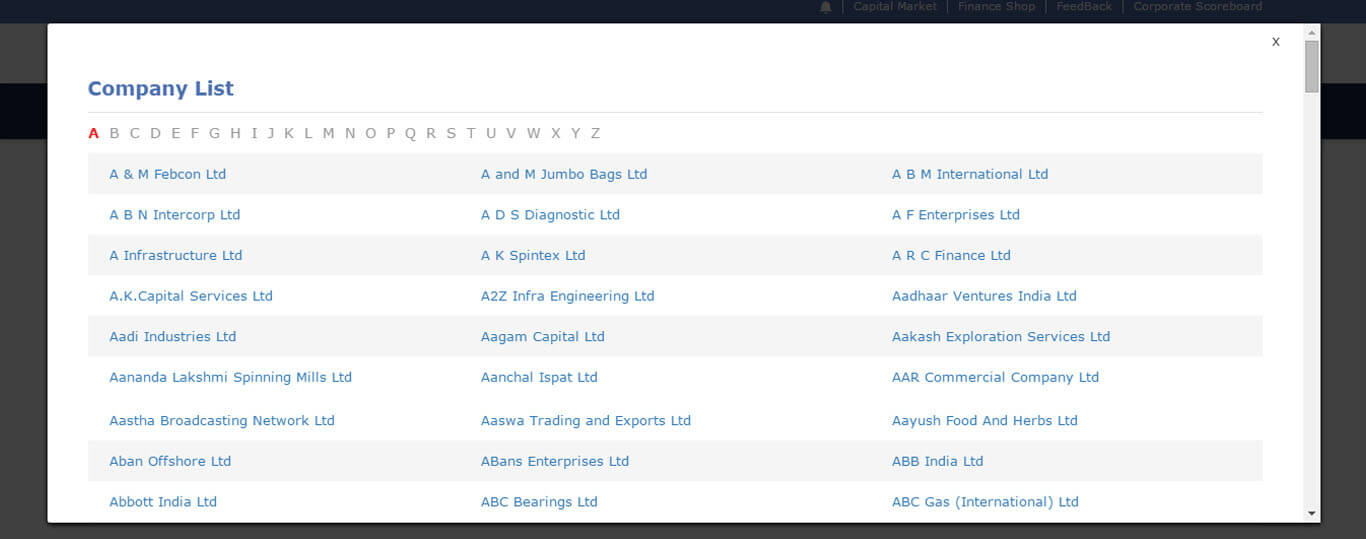Screen dimensions: 1366x539
Task: Open Abbott India Ltd
Action: click(x=163, y=502)
